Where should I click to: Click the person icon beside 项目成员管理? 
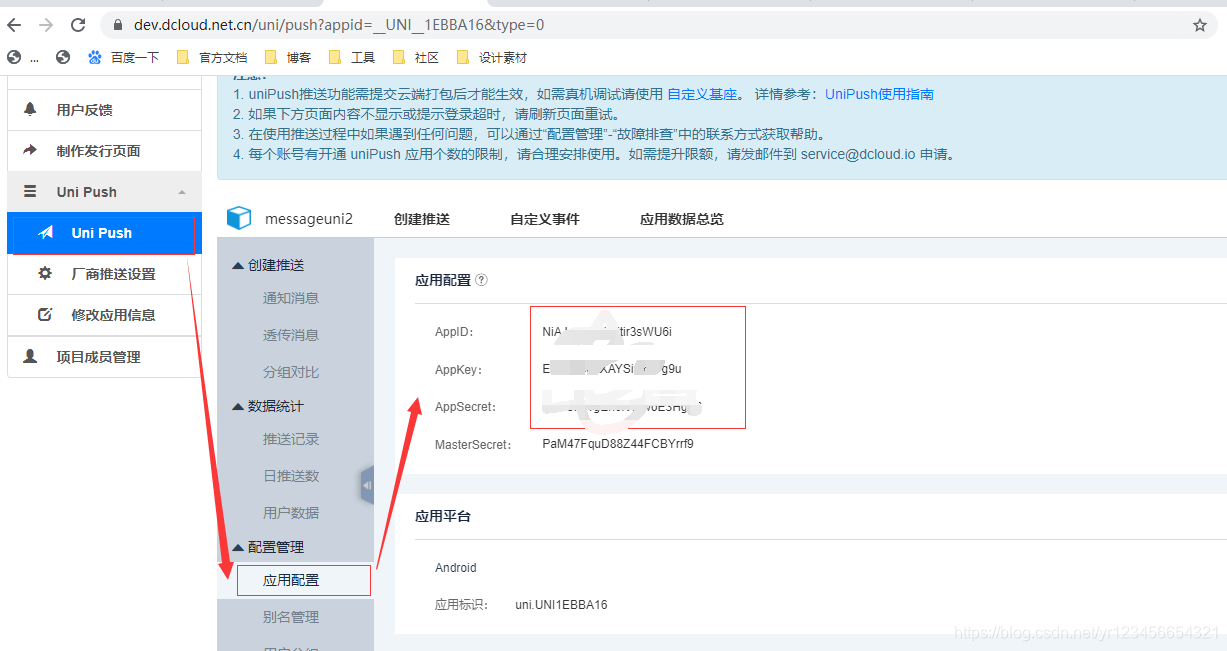point(30,356)
